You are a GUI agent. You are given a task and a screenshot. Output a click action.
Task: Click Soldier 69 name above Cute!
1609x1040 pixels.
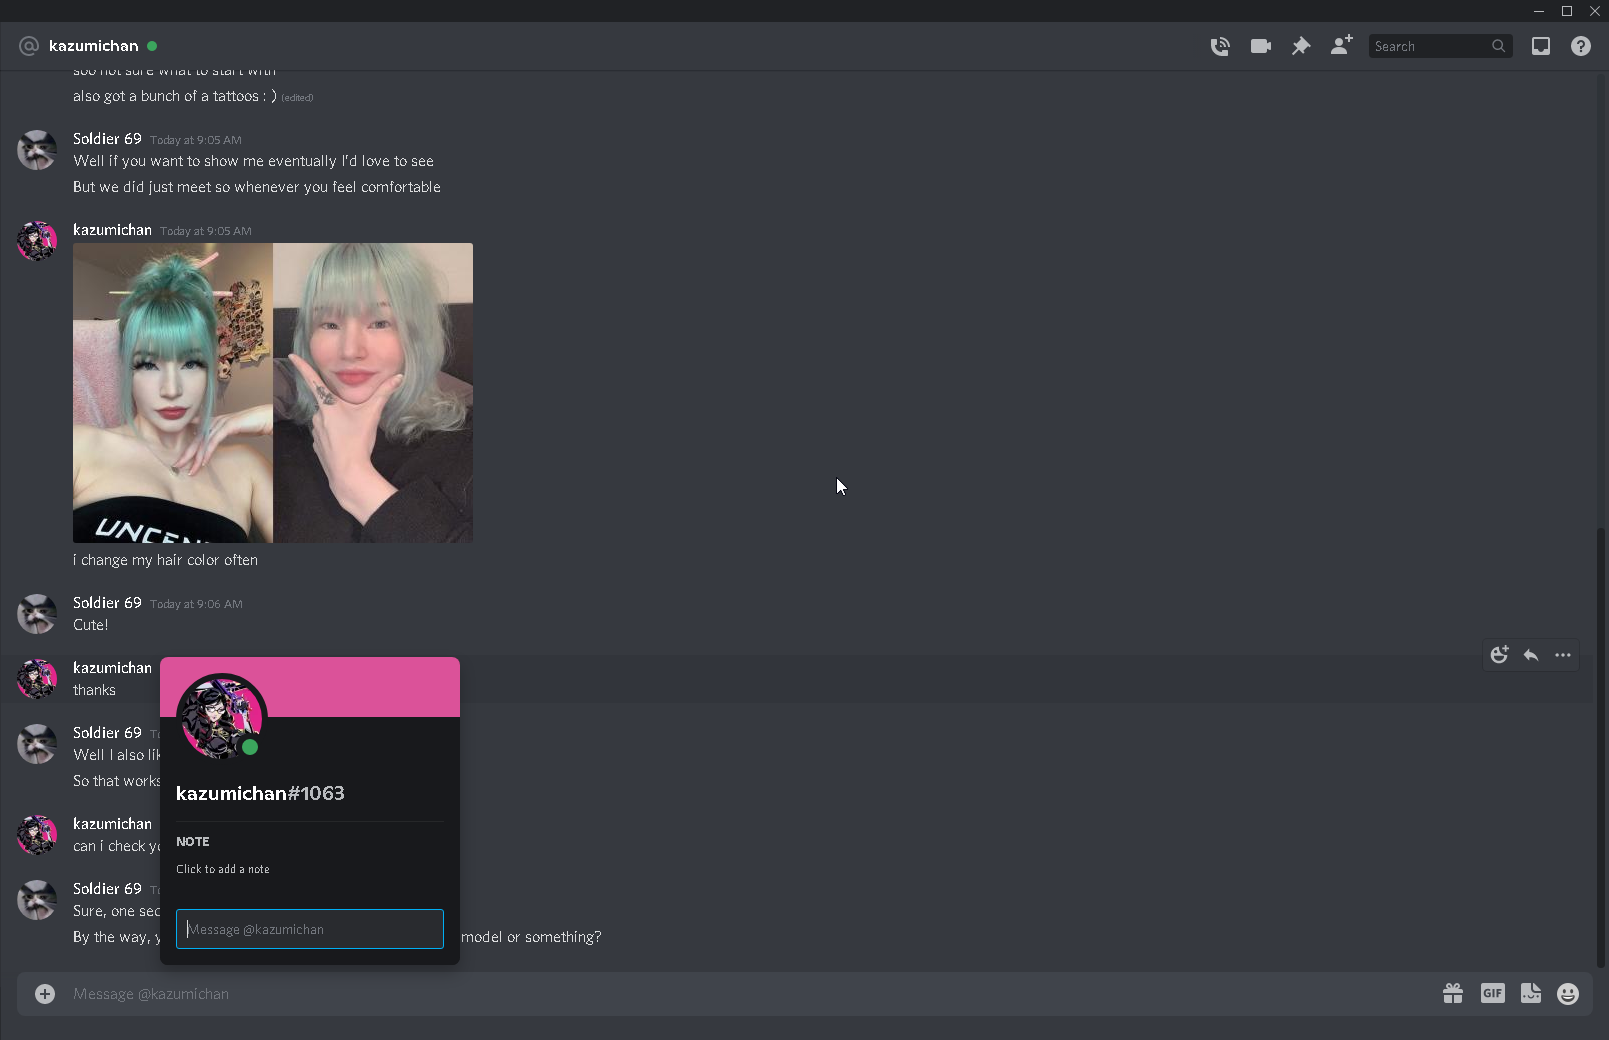pyautogui.click(x=107, y=602)
